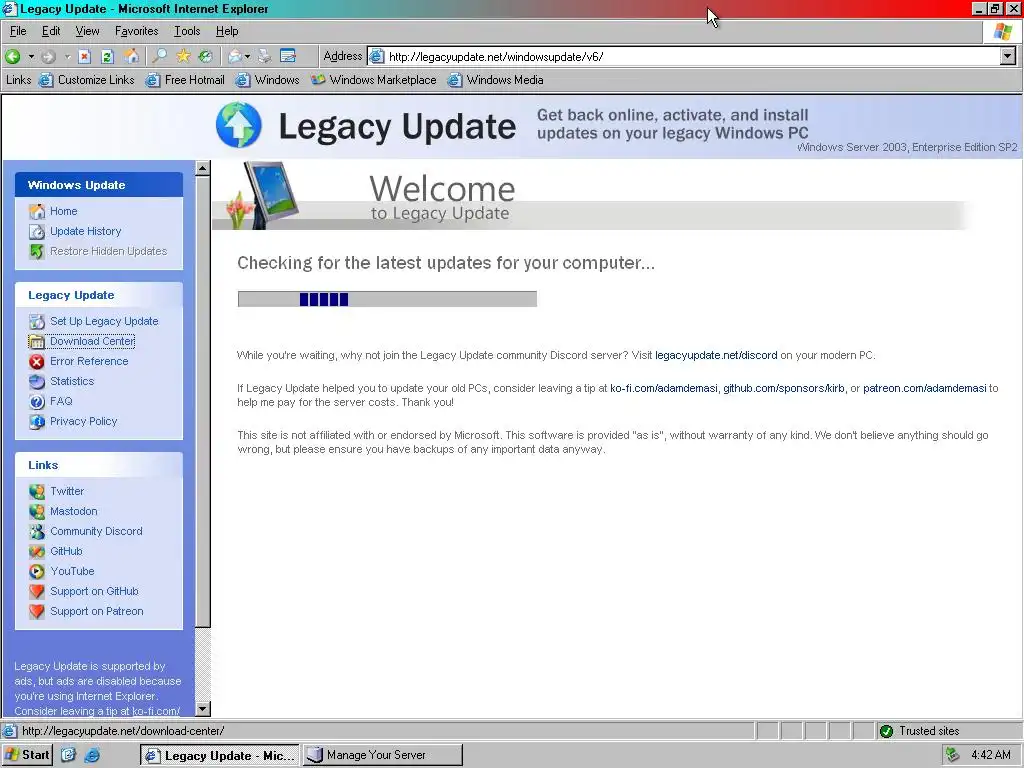
Task: Click the Edit page toolbar icon
Action: click(x=288, y=57)
